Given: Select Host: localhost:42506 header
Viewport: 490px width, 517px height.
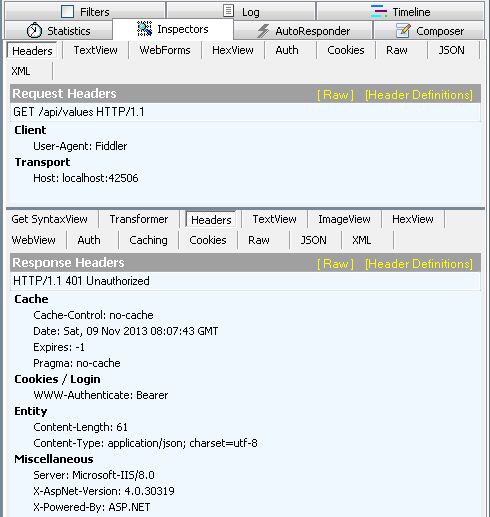Looking at the screenshot, I should [x=86, y=178].
